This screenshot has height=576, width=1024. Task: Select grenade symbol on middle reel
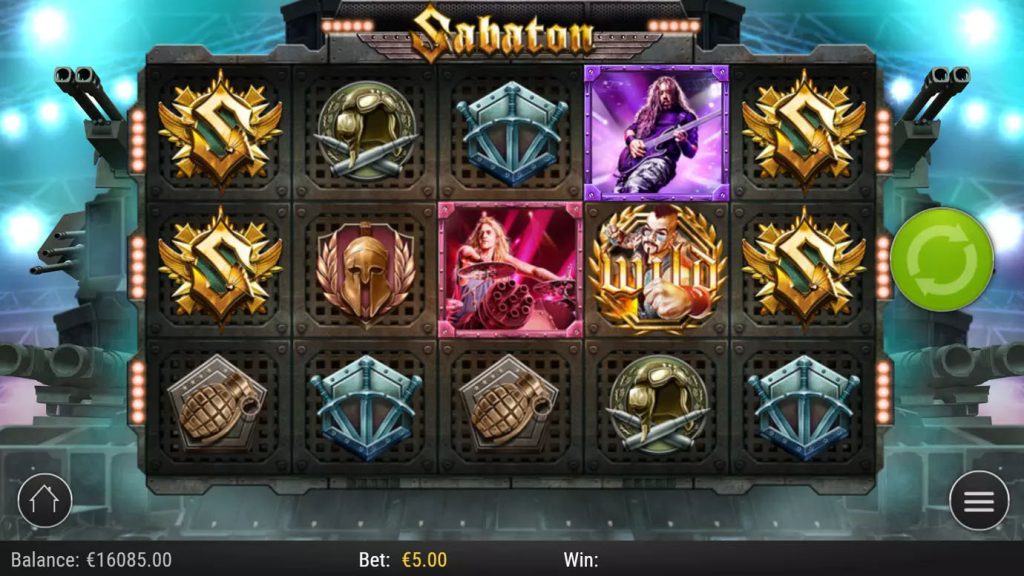[509, 405]
